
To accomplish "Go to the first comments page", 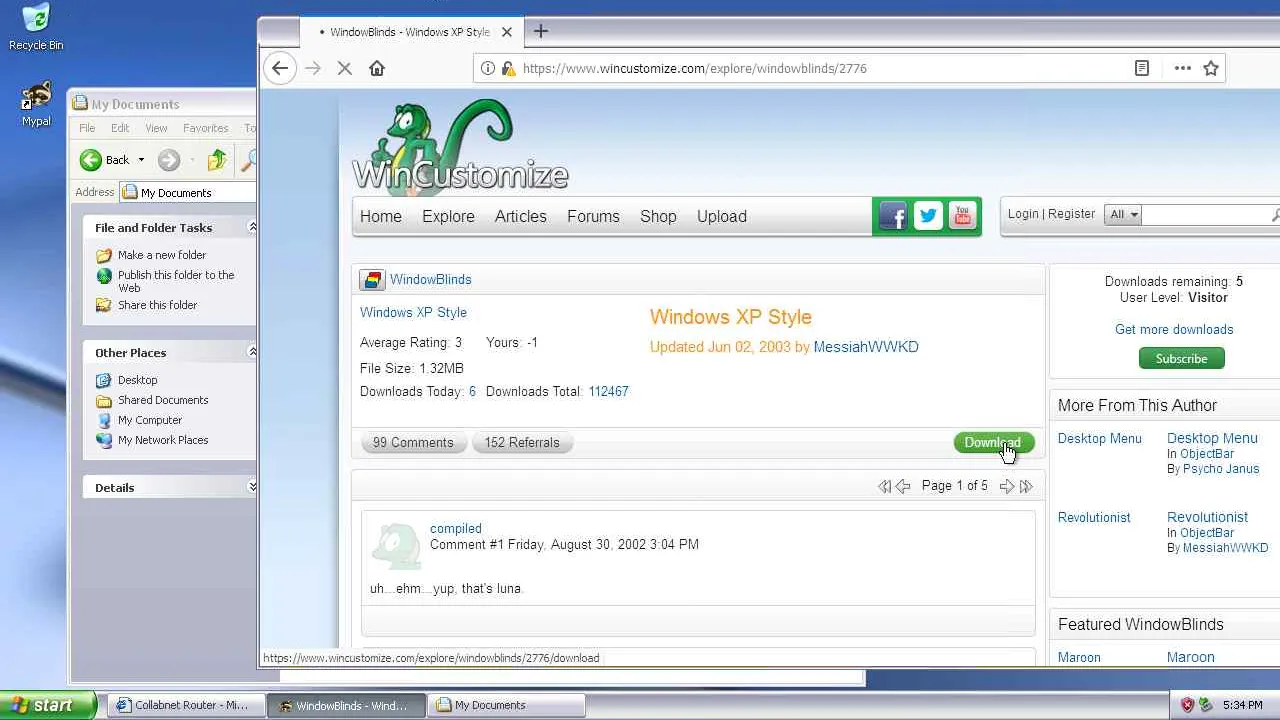I will pos(884,486).
